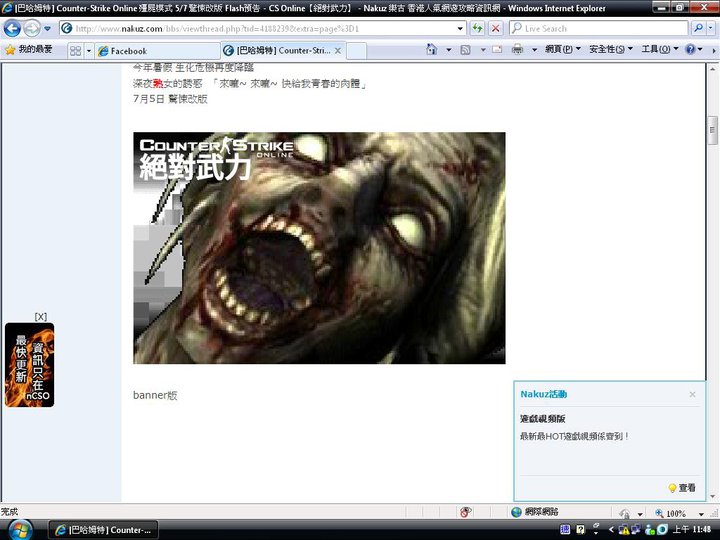
Task: Expand the zoom level dropdown arrow
Action: coord(701,514)
